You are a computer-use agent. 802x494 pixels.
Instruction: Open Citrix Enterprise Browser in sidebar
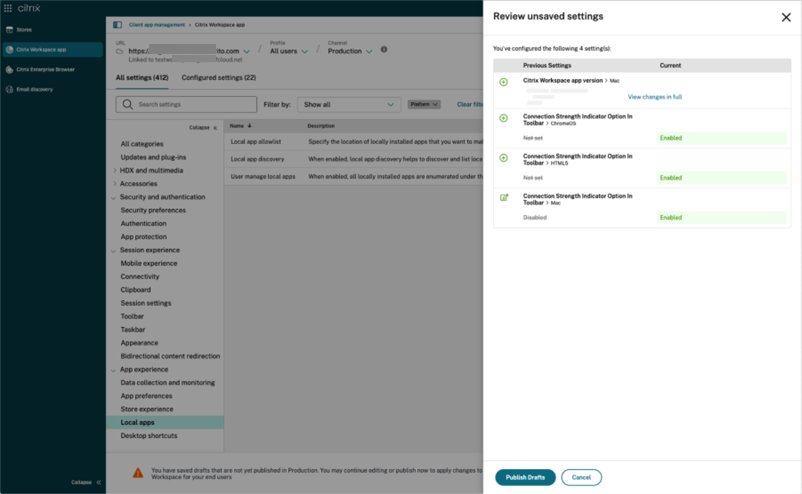tap(46, 70)
